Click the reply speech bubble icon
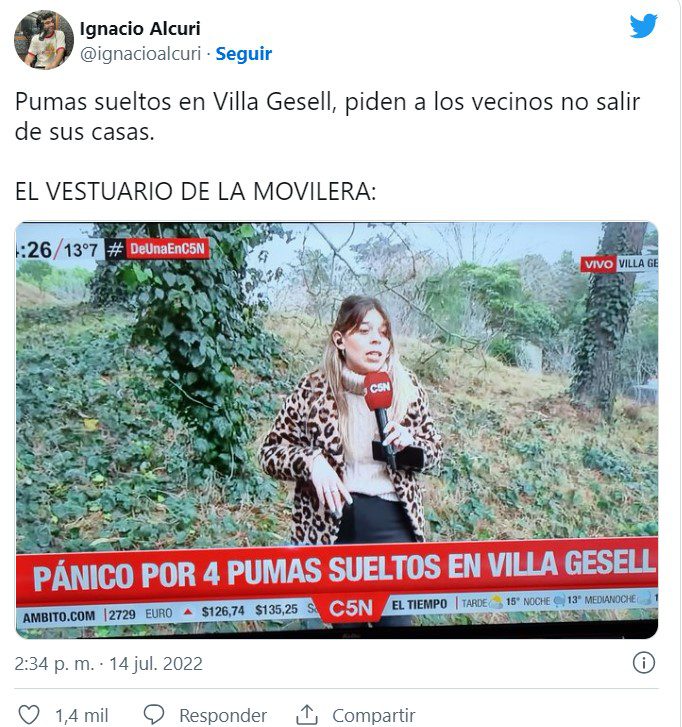The height and width of the screenshot is (727, 682). pos(154,714)
